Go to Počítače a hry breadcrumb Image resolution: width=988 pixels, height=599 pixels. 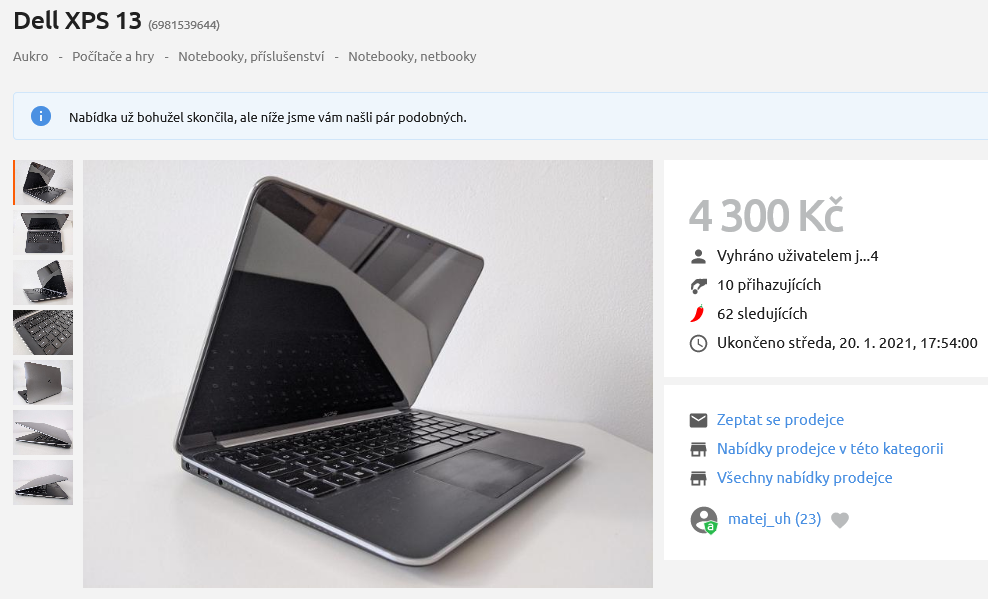(x=113, y=57)
